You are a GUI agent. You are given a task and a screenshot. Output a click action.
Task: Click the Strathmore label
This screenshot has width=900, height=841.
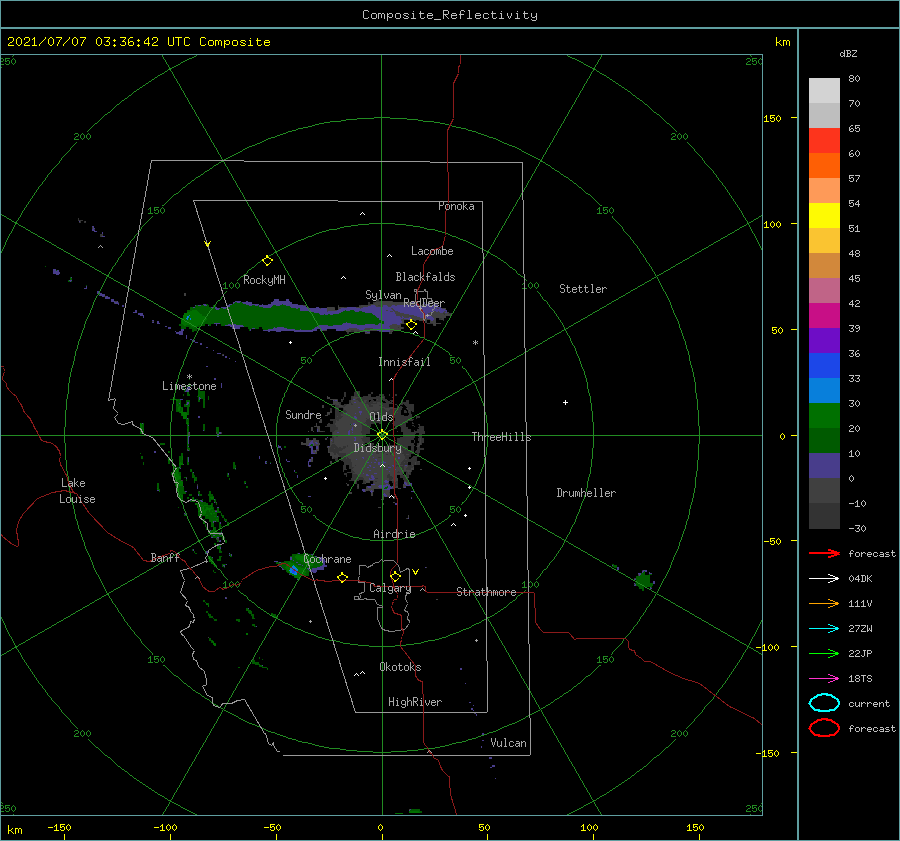[486, 592]
